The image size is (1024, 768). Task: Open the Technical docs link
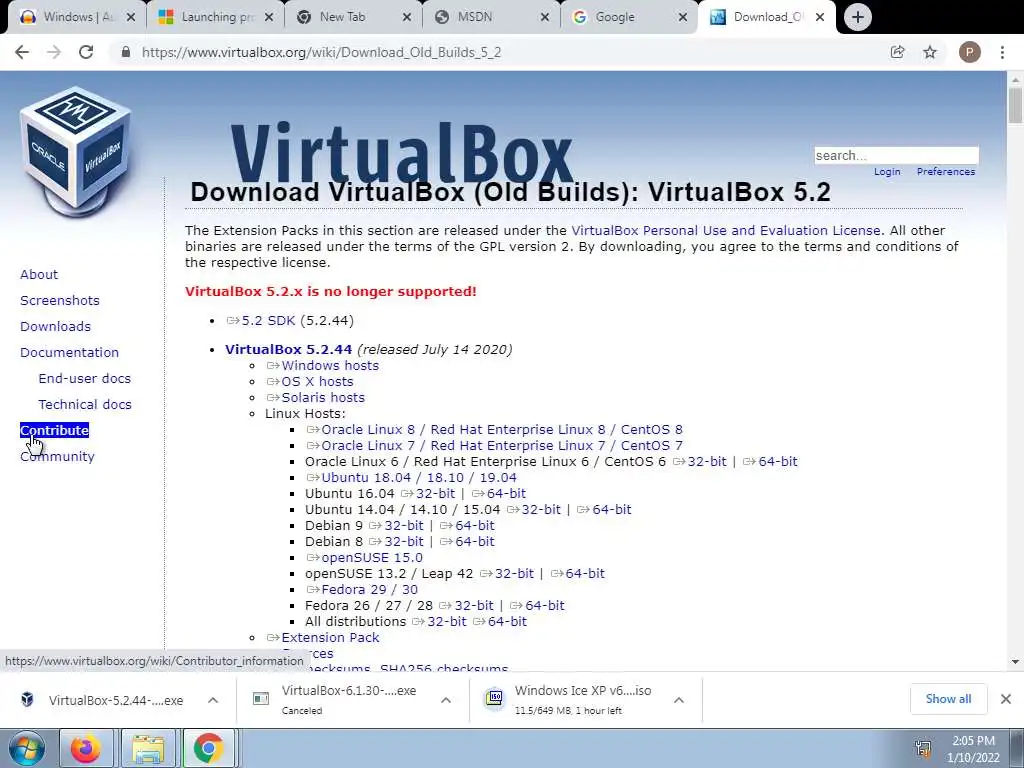(85, 405)
